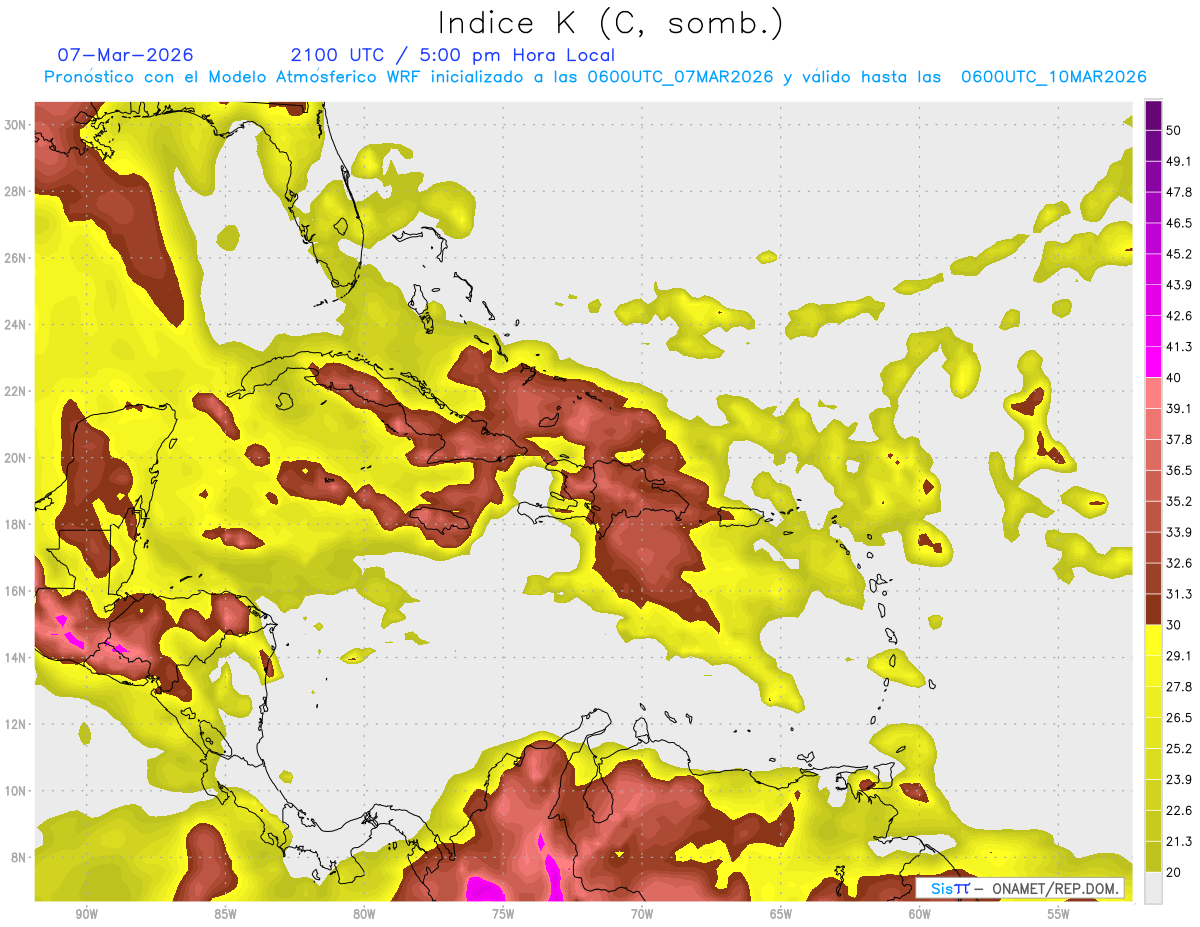Click the '90W' longitude label

click(x=86, y=914)
